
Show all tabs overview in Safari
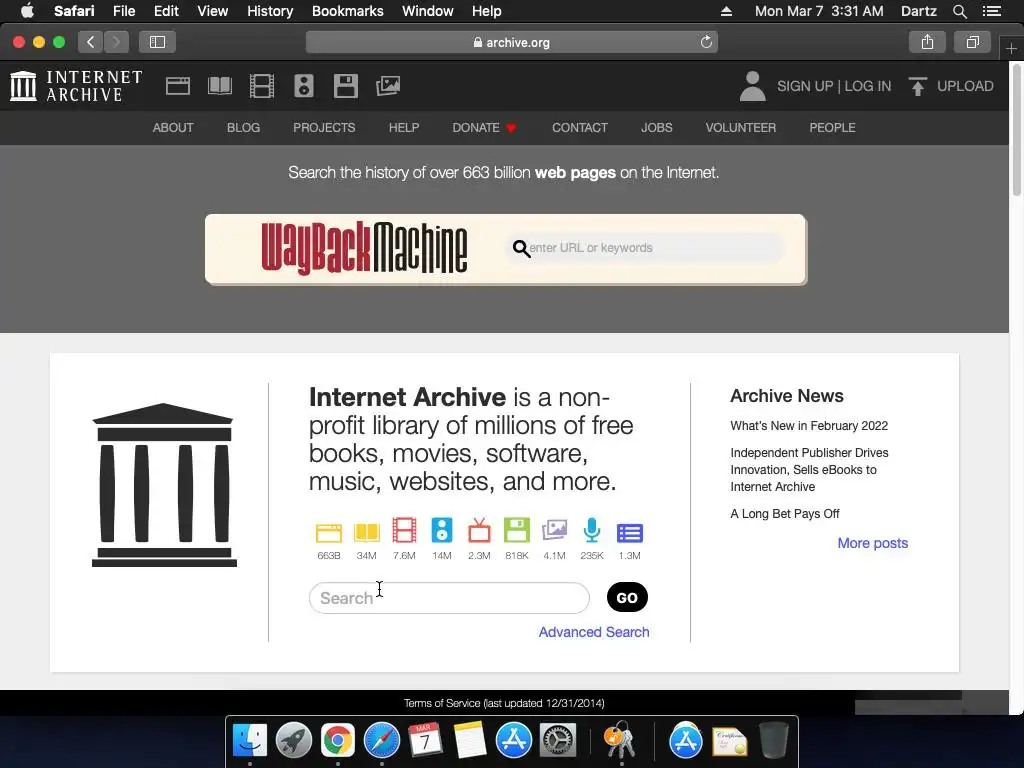(x=972, y=42)
